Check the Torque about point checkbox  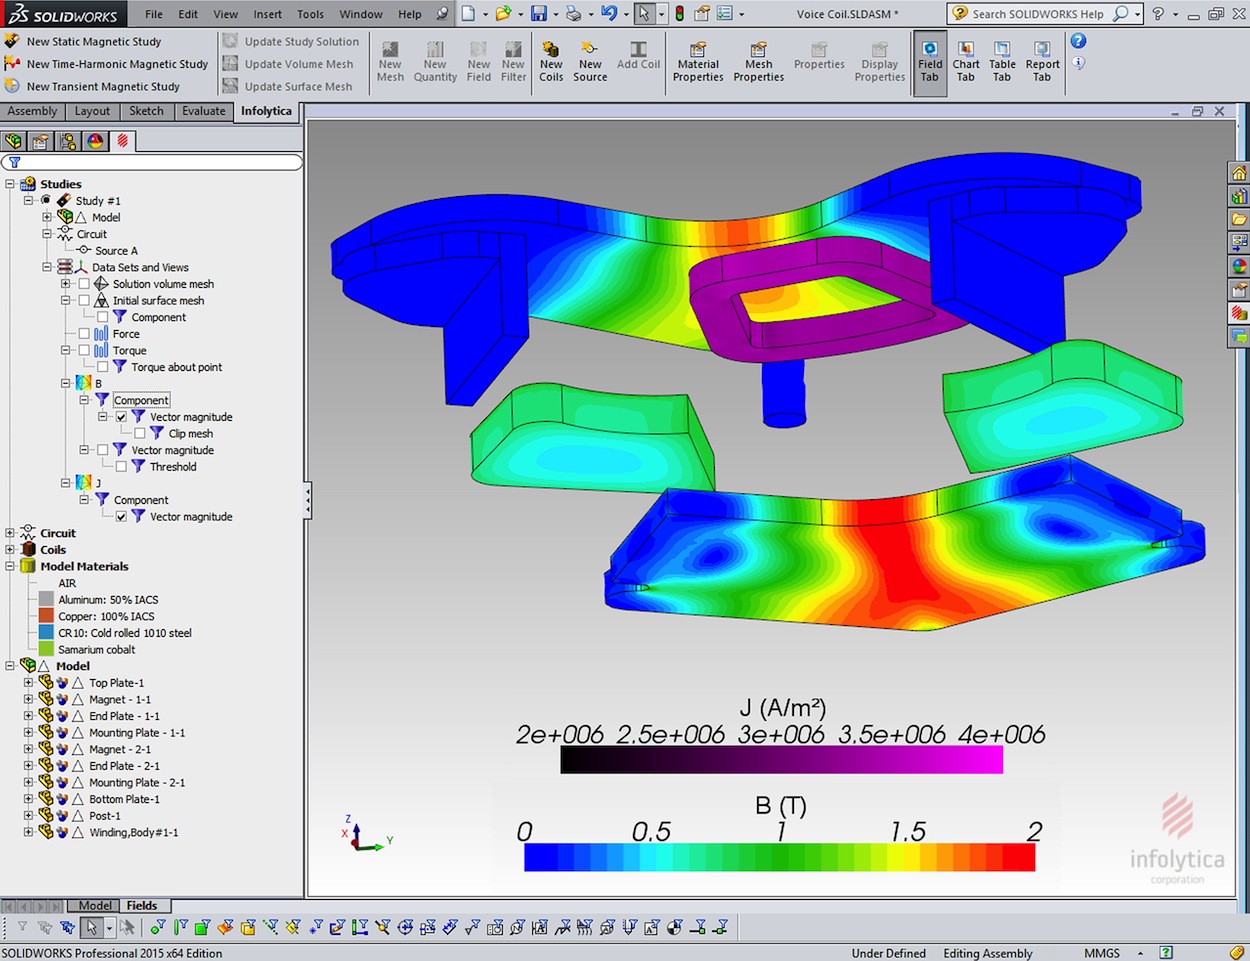103,367
